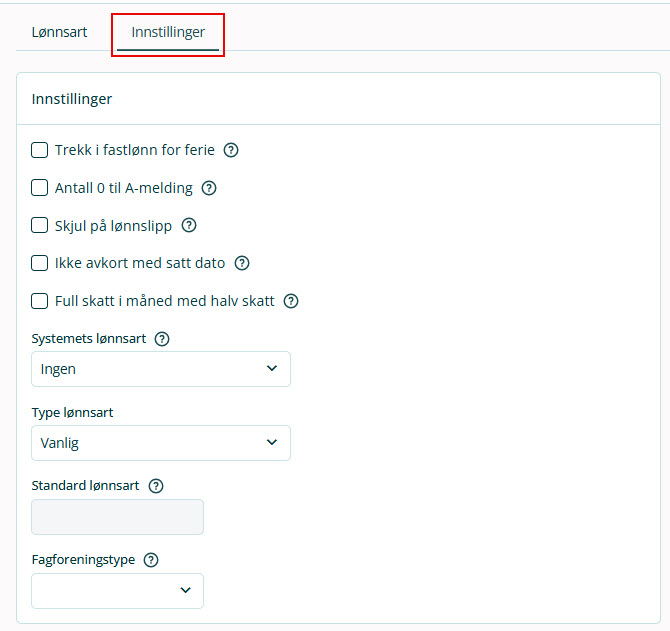Click the Innstillinger panel heading
This screenshot has width=670, height=631.
click(x=72, y=99)
